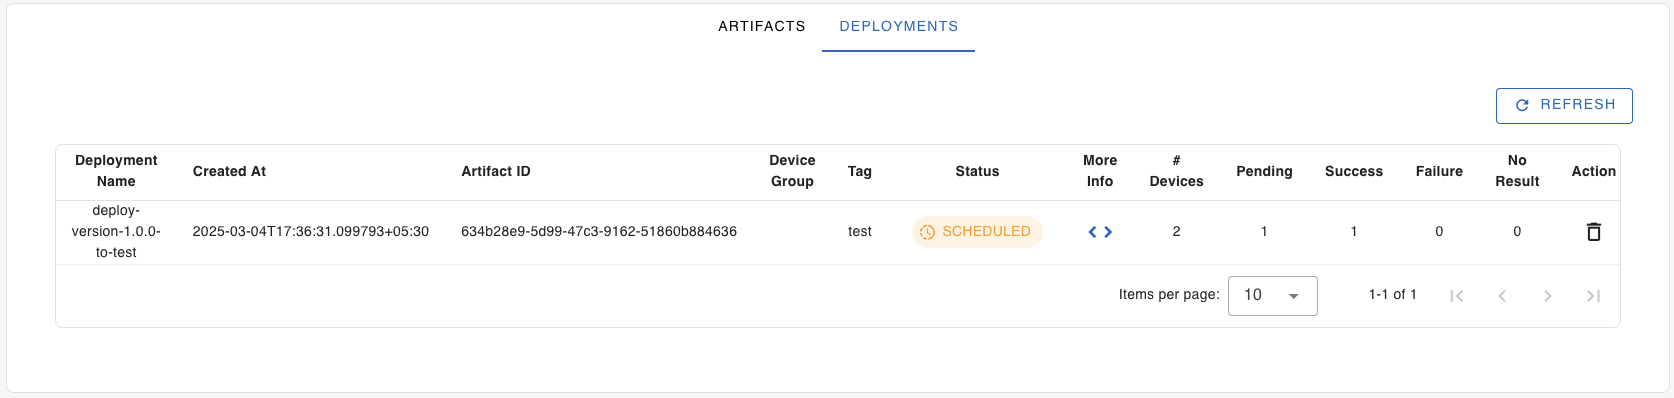The height and width of the screenshot is (398, 1674).
Task: Click the created timestamp 2025-03-04T17:36:31.099793+05:30
Action: [x=310, y=232]
